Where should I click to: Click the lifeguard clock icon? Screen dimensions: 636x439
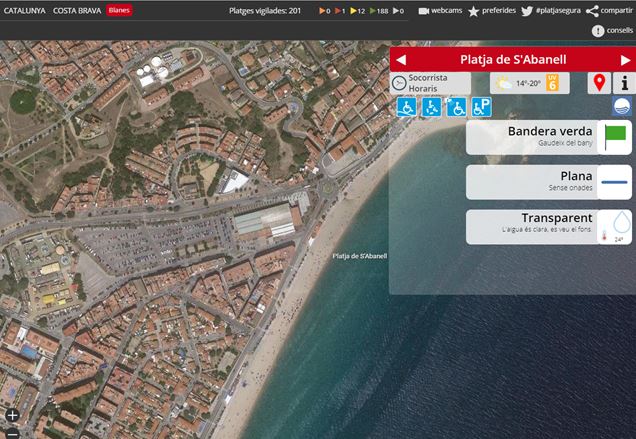click(399, 83)
